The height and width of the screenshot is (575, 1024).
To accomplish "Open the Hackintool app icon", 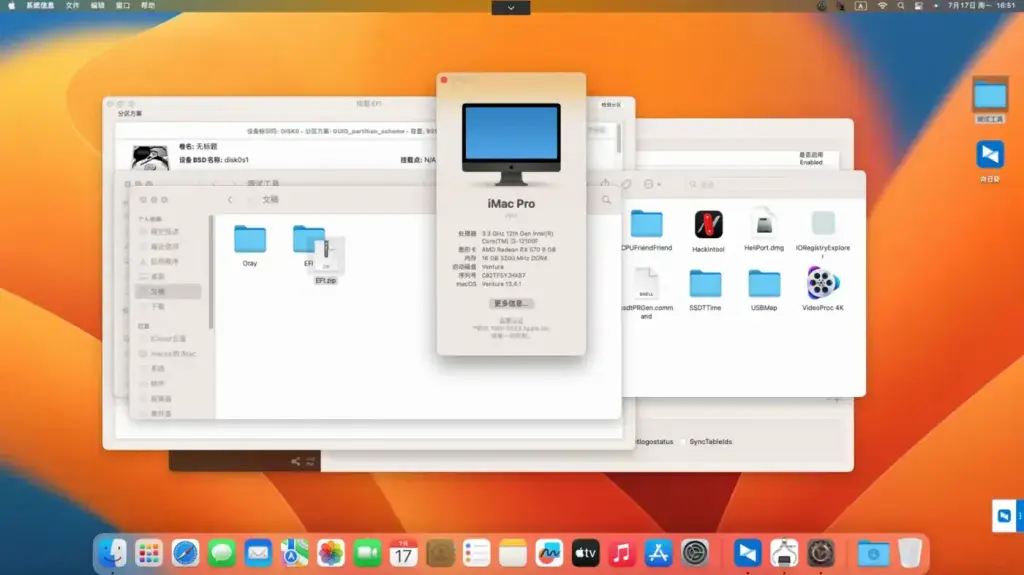I will [708, 225].
